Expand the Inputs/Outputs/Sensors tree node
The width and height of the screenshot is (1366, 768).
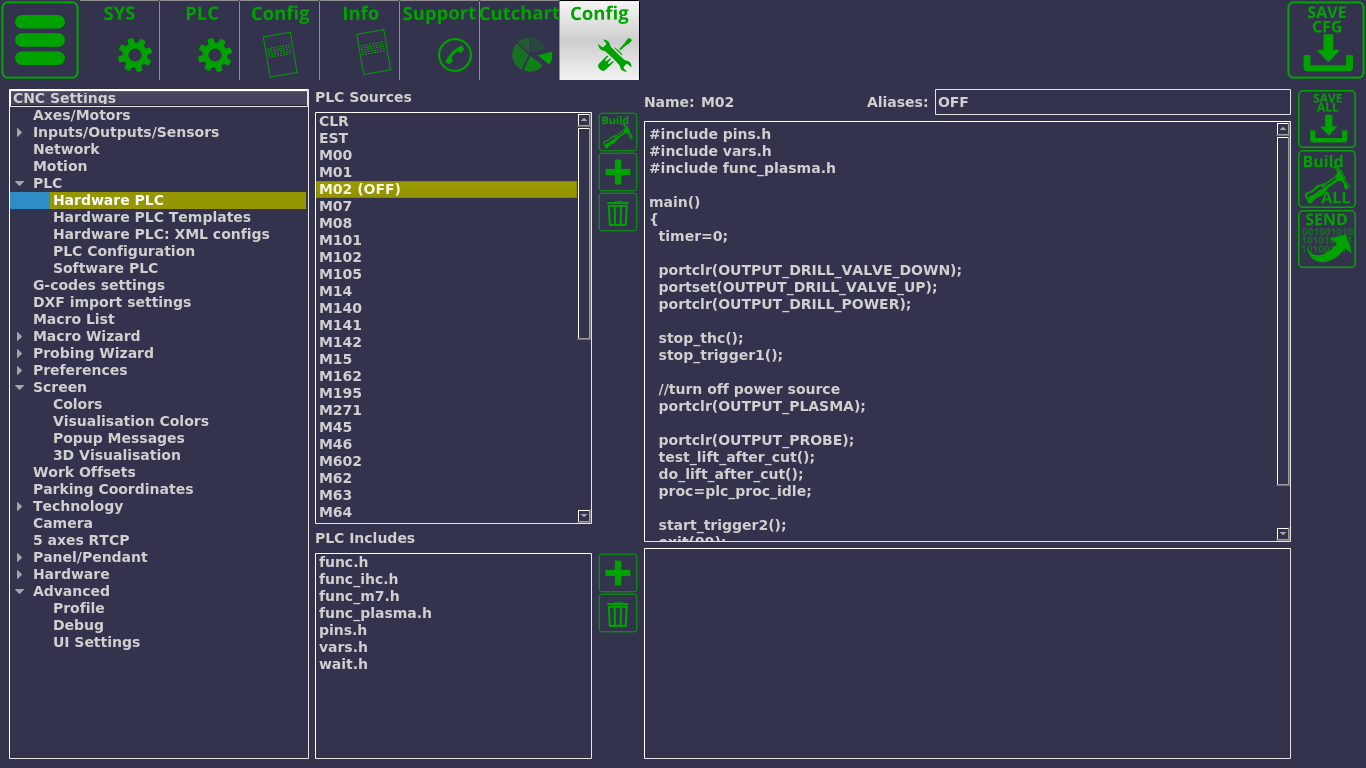19,132
